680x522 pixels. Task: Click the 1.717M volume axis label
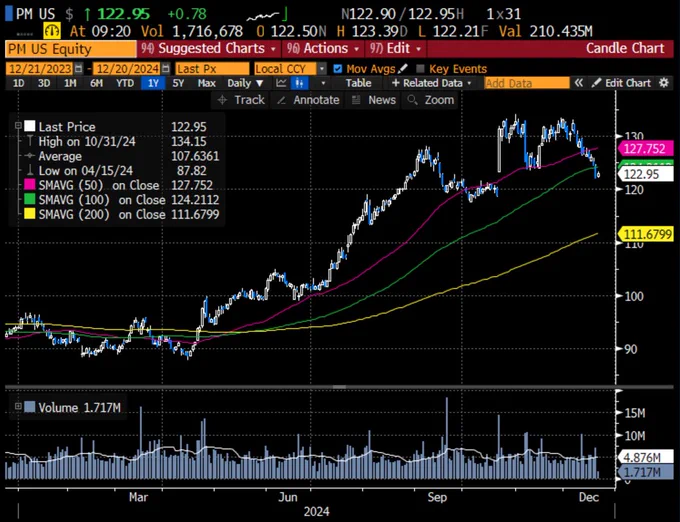646,472
